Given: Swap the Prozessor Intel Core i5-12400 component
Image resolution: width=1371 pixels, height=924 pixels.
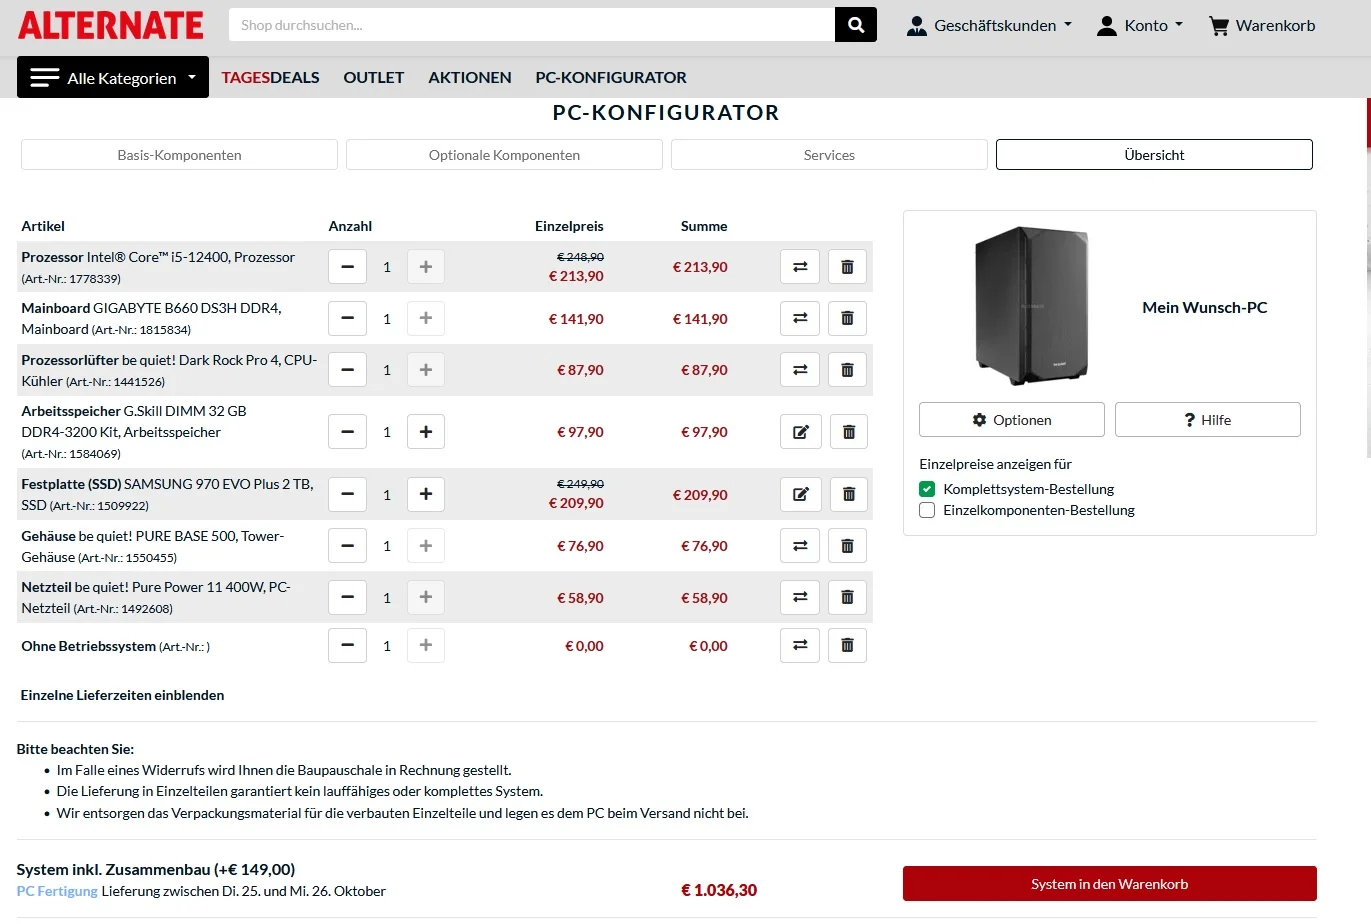Looking at the screenshot, I should pyautogui.click(x=800, y=267).
